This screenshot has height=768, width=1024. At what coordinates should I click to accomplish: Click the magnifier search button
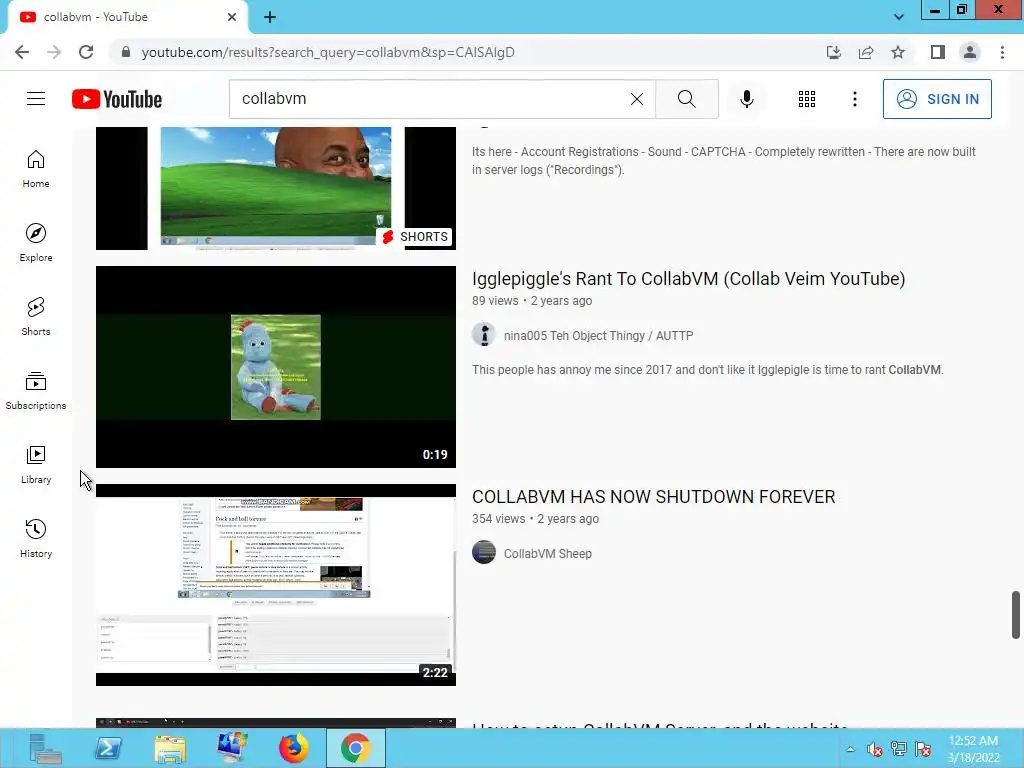tap(686, 99)
